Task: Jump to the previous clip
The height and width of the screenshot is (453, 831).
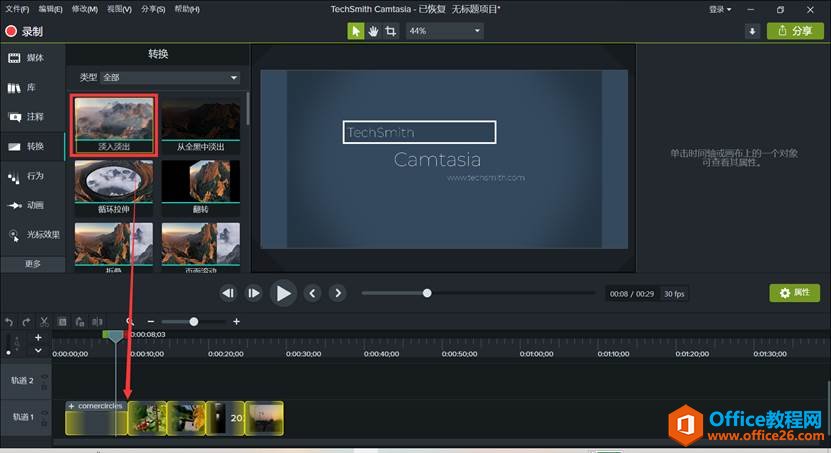Action: pos(312,293)
